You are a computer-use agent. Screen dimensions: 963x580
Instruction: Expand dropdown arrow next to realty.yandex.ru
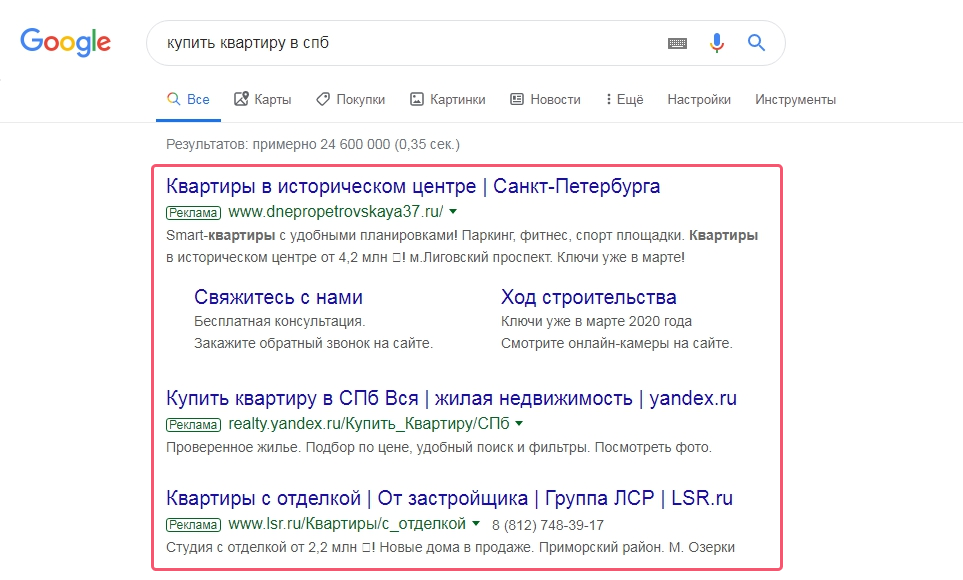pyautogui.click(x=519, y=424)
